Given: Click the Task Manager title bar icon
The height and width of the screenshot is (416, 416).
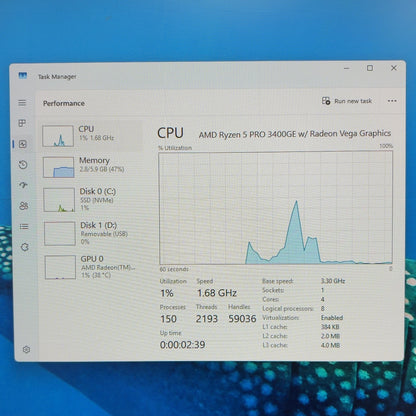Looking at the screenshot, I should 23,76.
